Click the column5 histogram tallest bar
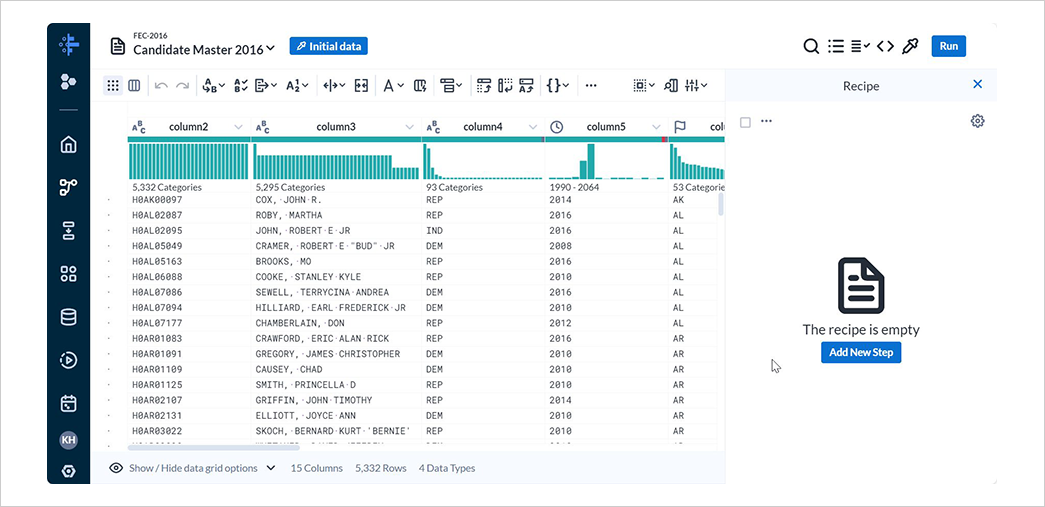The height and width of the screenshot is (507, 1045). pyautogui.click(x=590, y=162)
